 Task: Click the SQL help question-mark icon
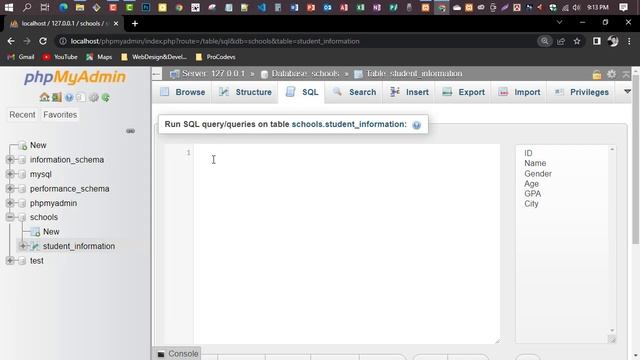tap(416, 125)
